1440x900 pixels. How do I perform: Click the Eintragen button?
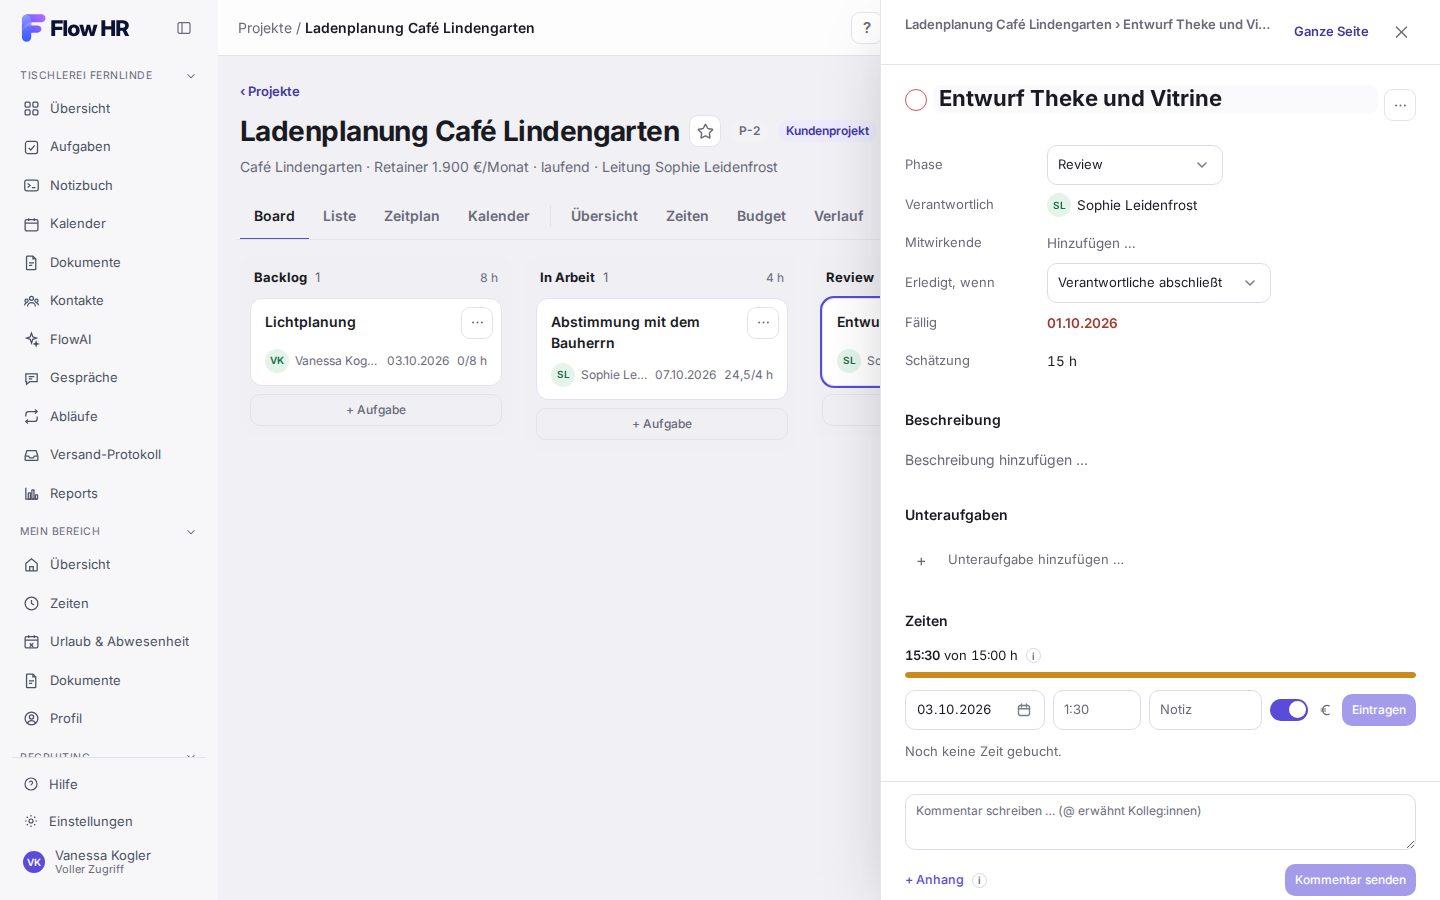1378,710
